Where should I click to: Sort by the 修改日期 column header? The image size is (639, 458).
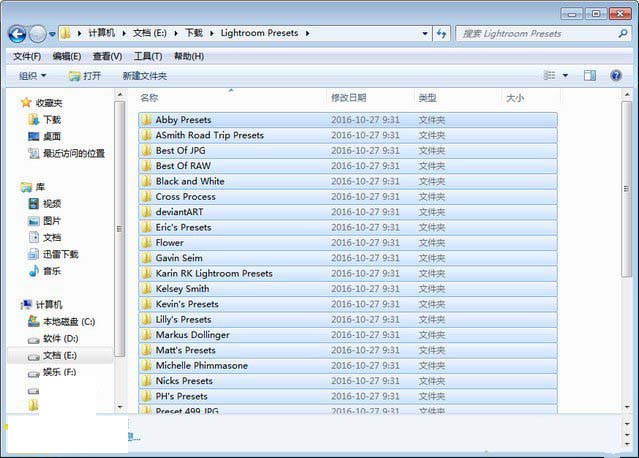(x=349, y=98)
